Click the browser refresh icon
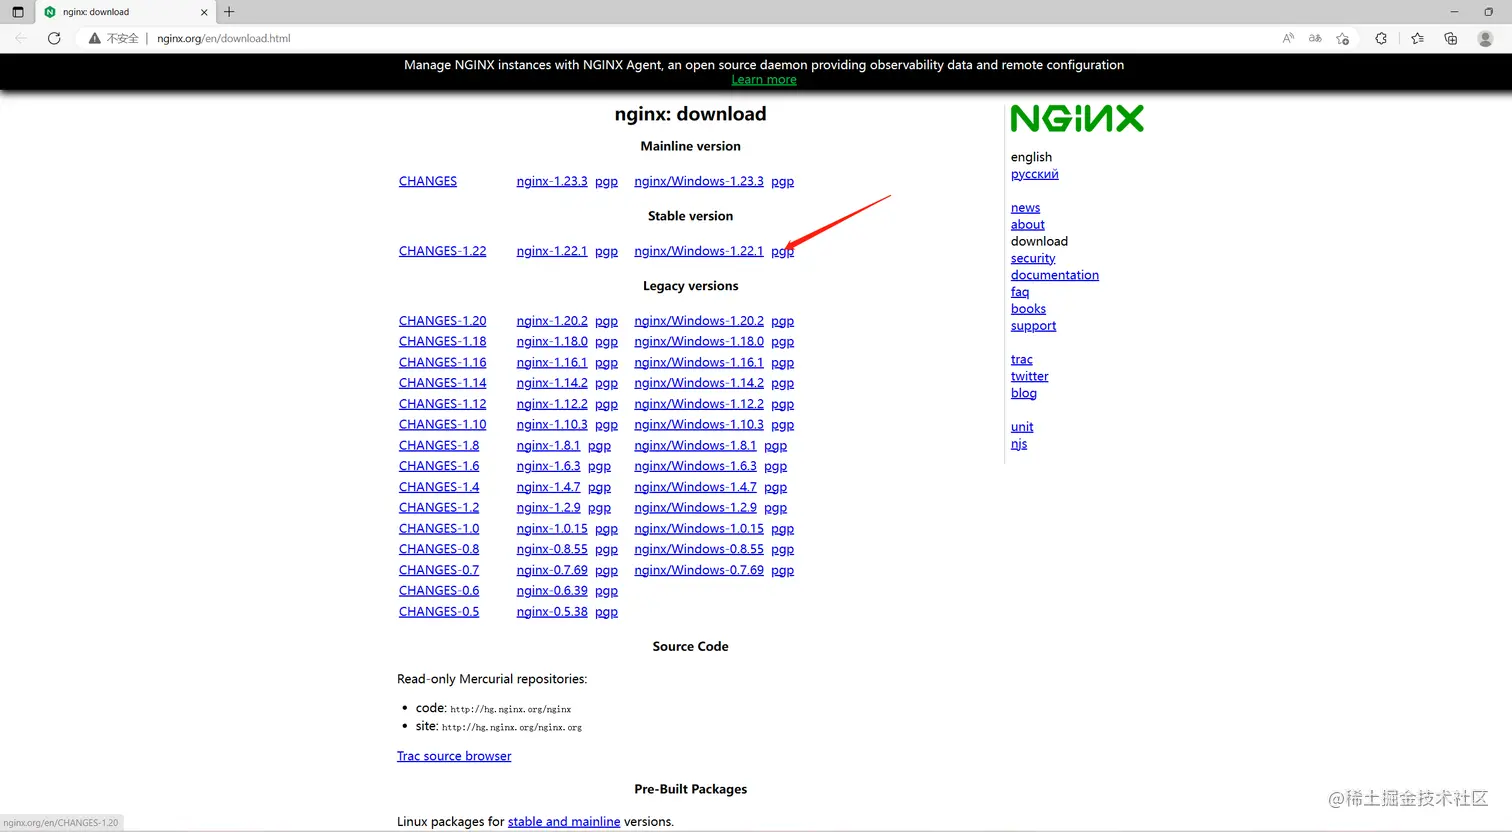Screen dimensions: 1512x832 tap(54, 38)
